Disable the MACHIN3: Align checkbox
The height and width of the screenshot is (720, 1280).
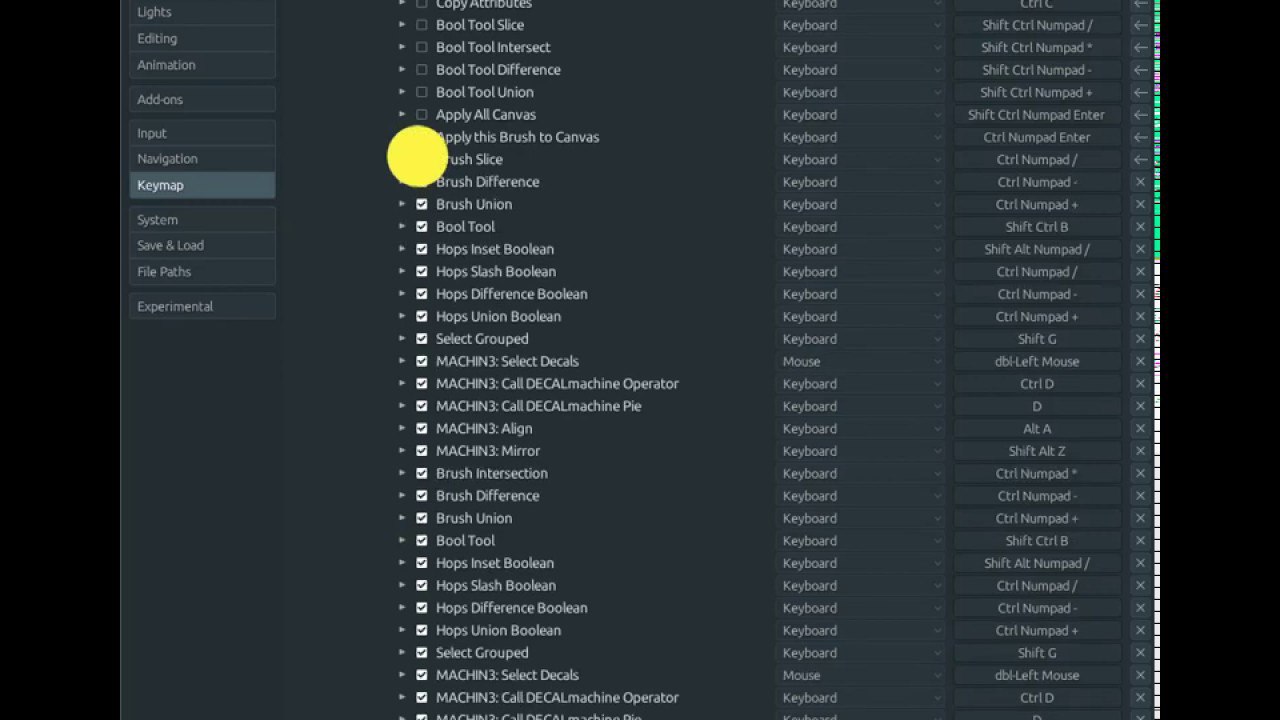421,429
